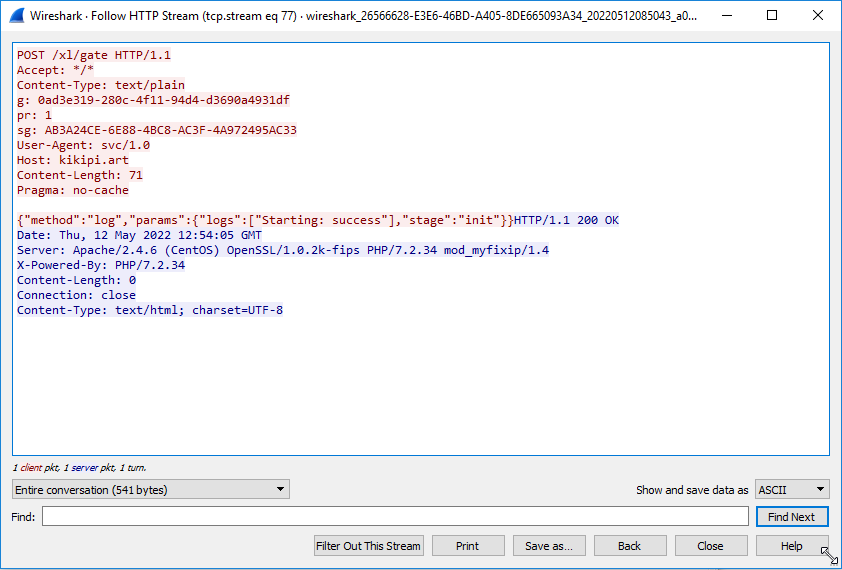Click the 'Pragma: no-cache' line

[x=73, y=190]
